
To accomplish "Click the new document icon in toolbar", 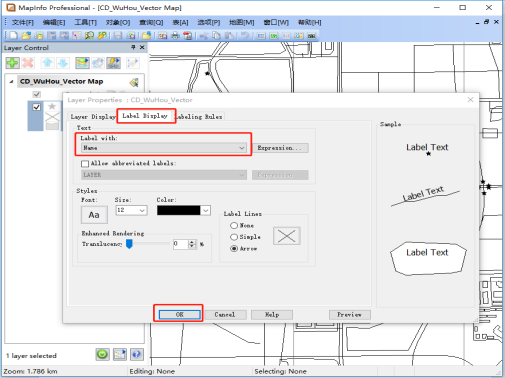I will pyautogui.click(x=13, y=35).
